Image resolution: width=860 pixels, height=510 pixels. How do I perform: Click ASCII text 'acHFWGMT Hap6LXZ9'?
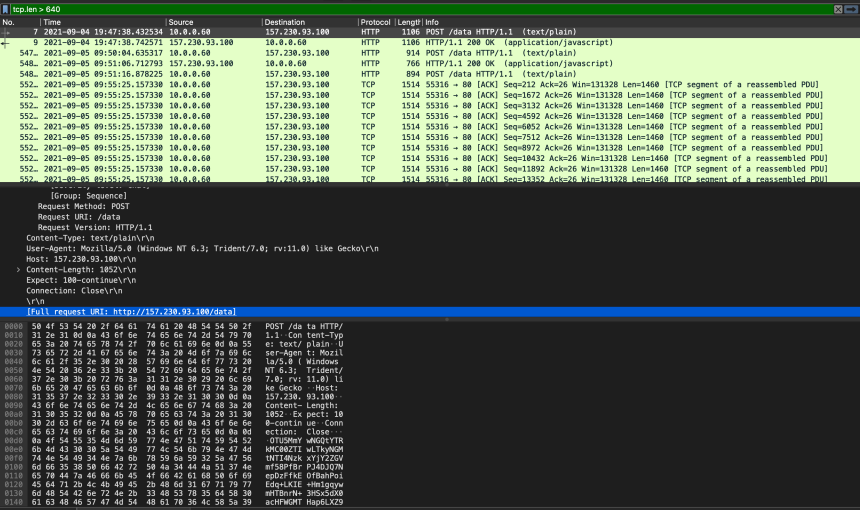click(304, 502)
